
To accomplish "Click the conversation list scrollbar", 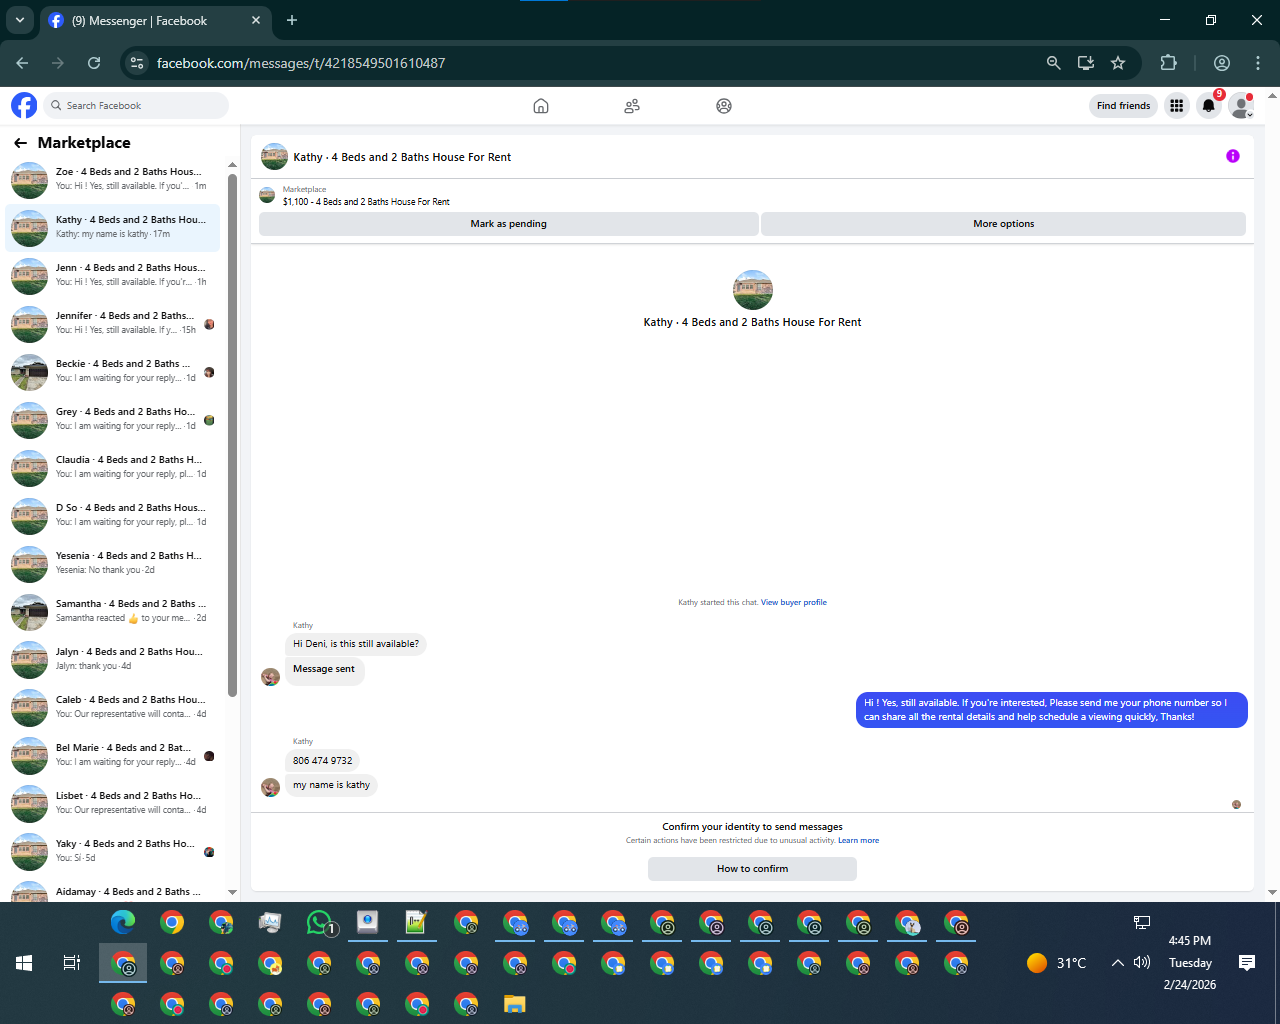I will pos(232,435).
